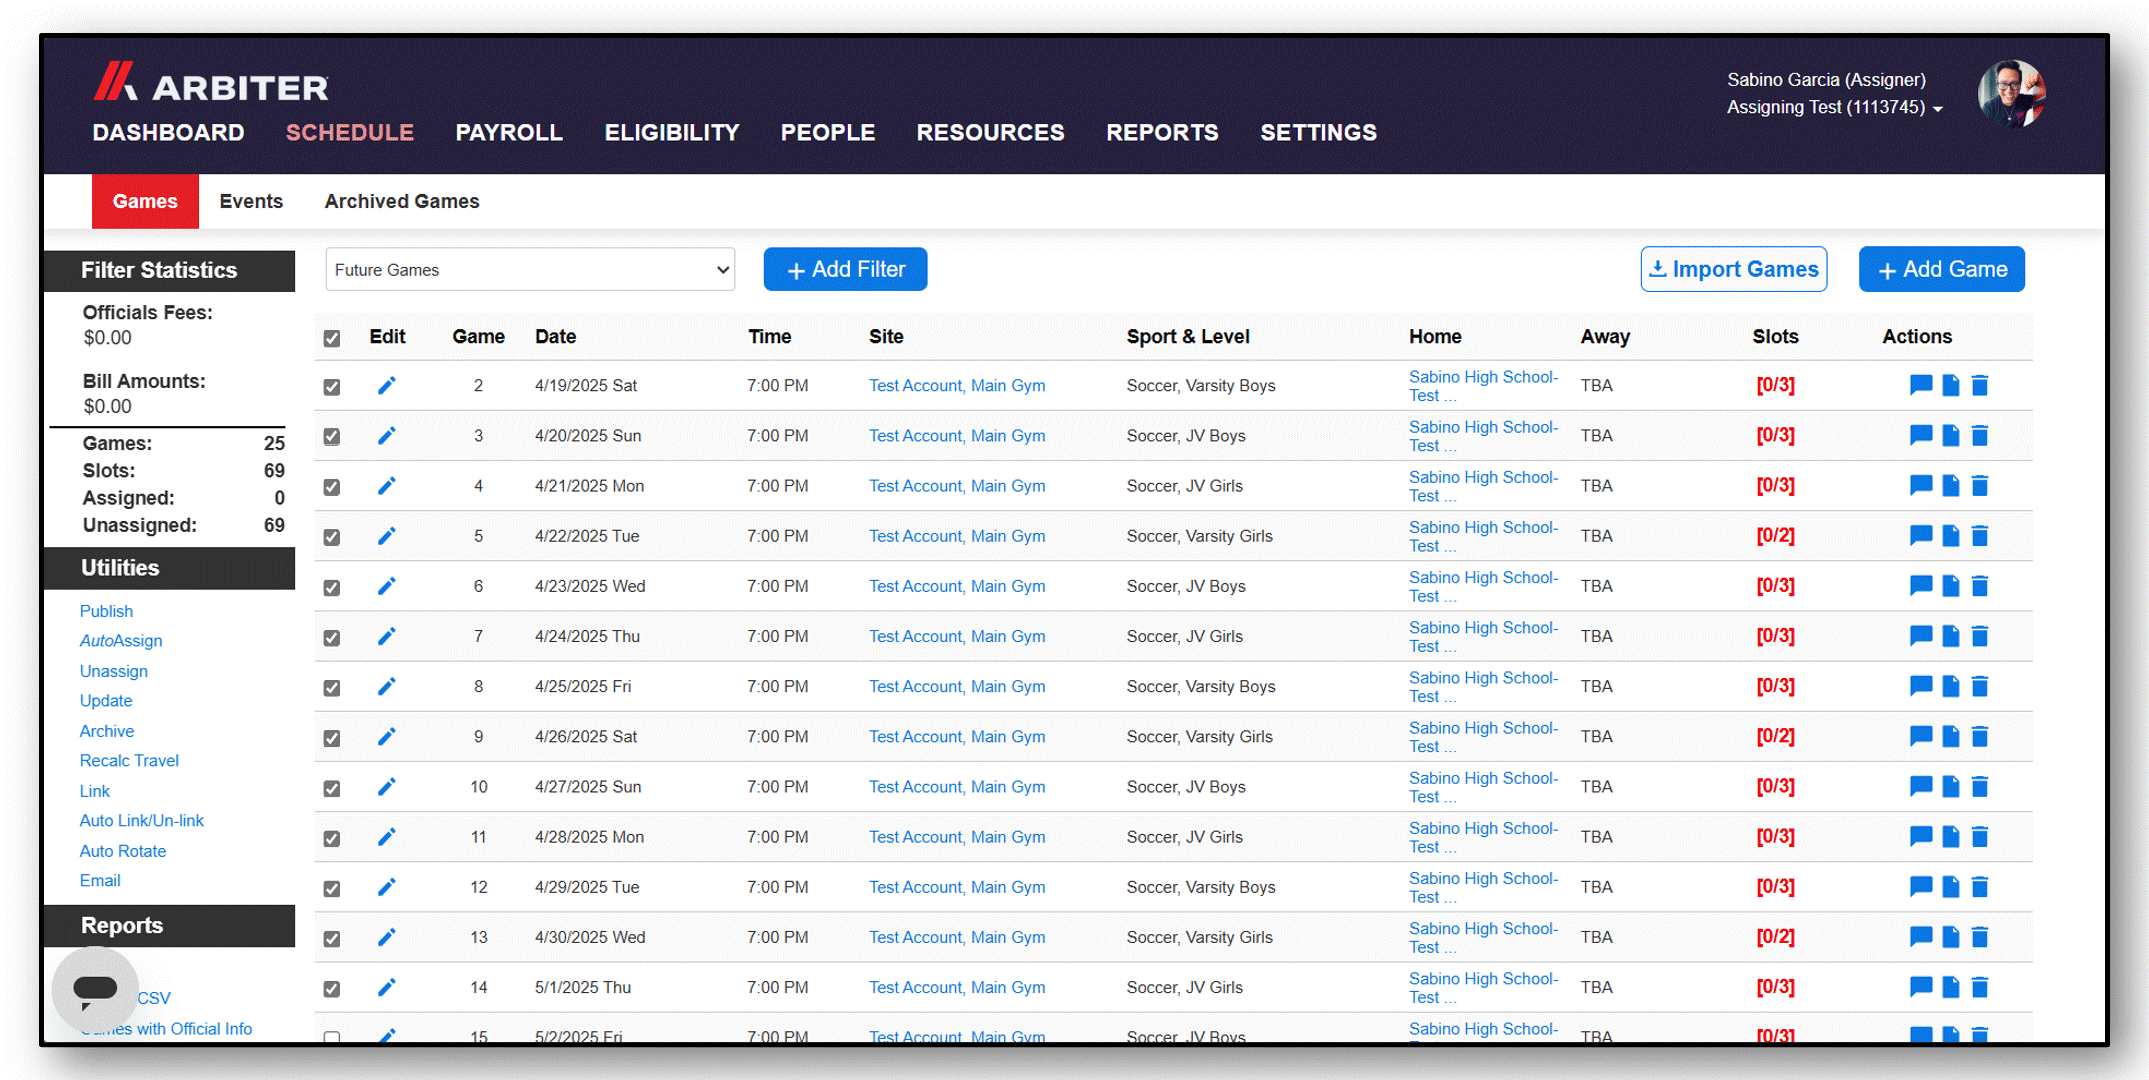Click the [0/3] slots link for game 11
This screenshot has height=1080, width=2149.
pos(1775,837)
